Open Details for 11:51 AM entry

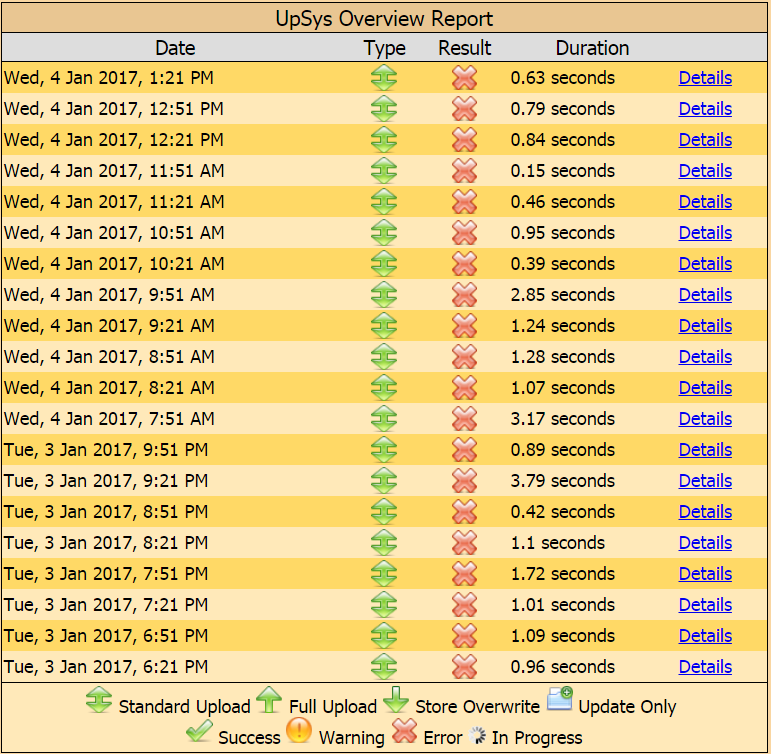click(705, 171)
